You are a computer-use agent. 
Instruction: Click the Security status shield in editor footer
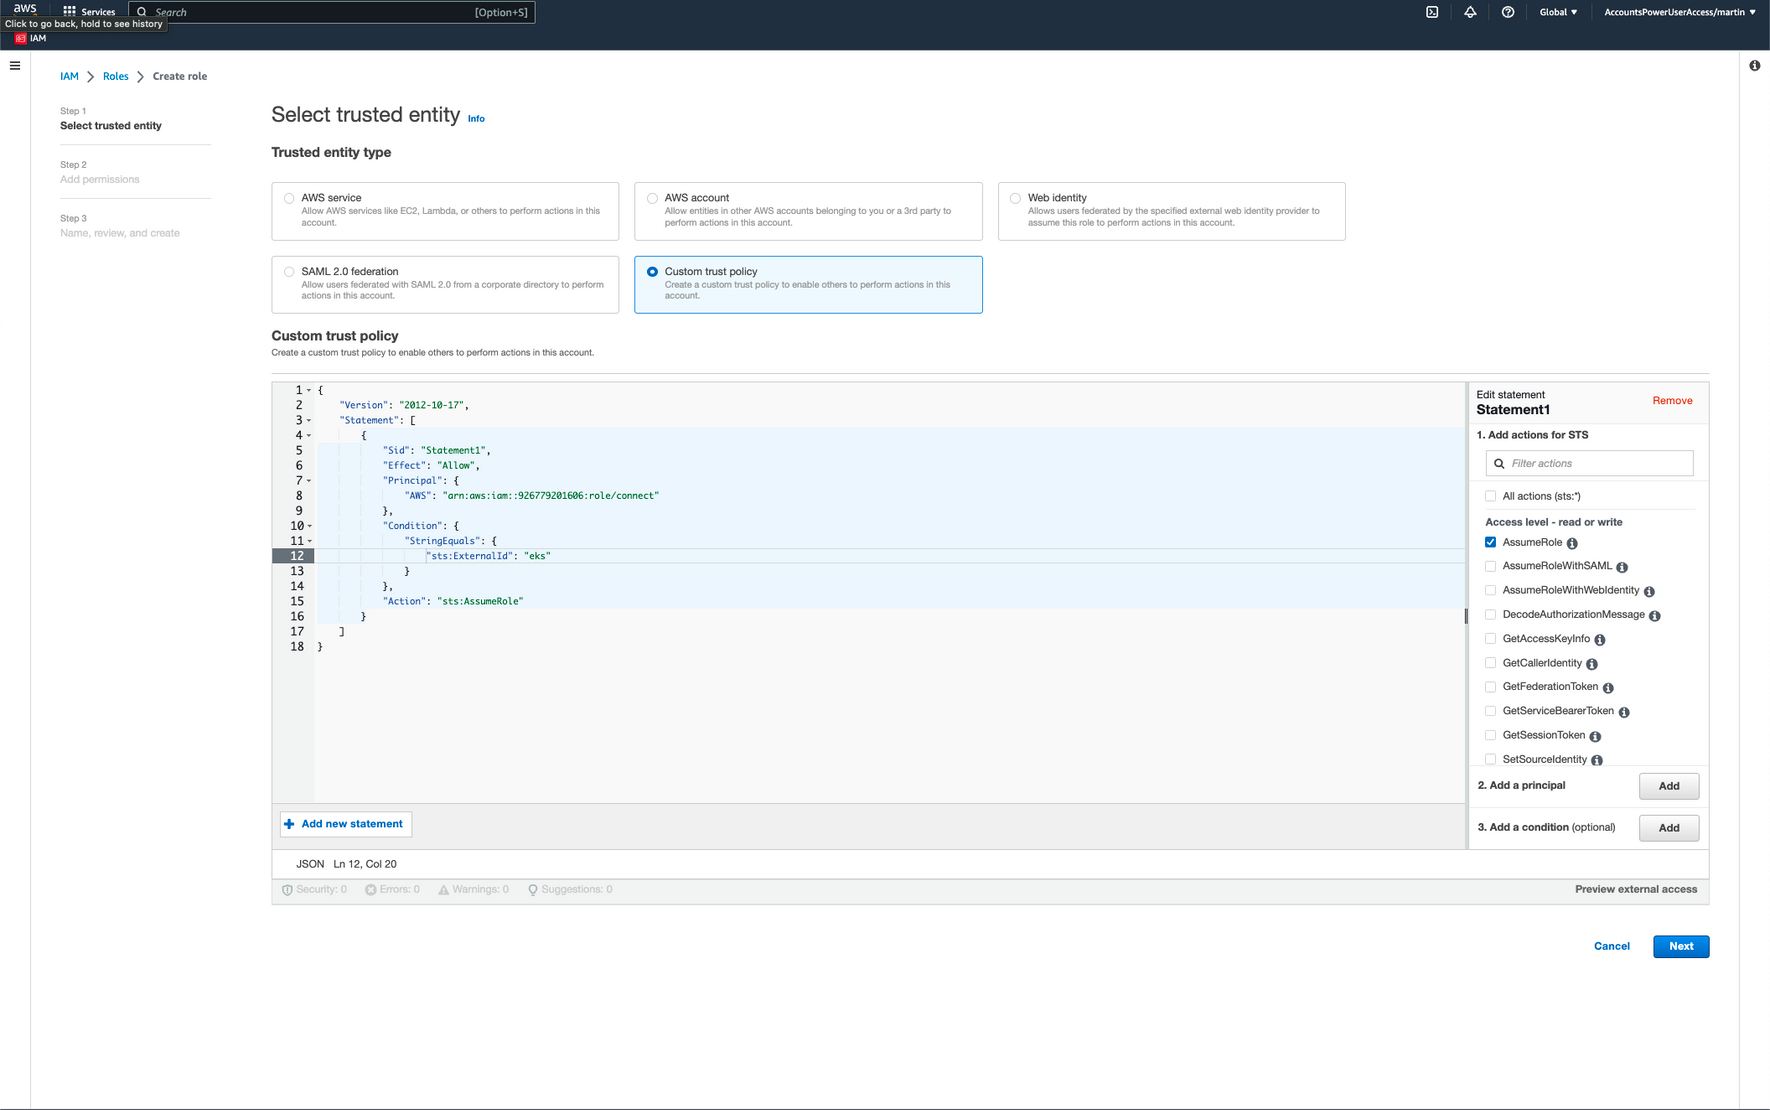(288, 889)
